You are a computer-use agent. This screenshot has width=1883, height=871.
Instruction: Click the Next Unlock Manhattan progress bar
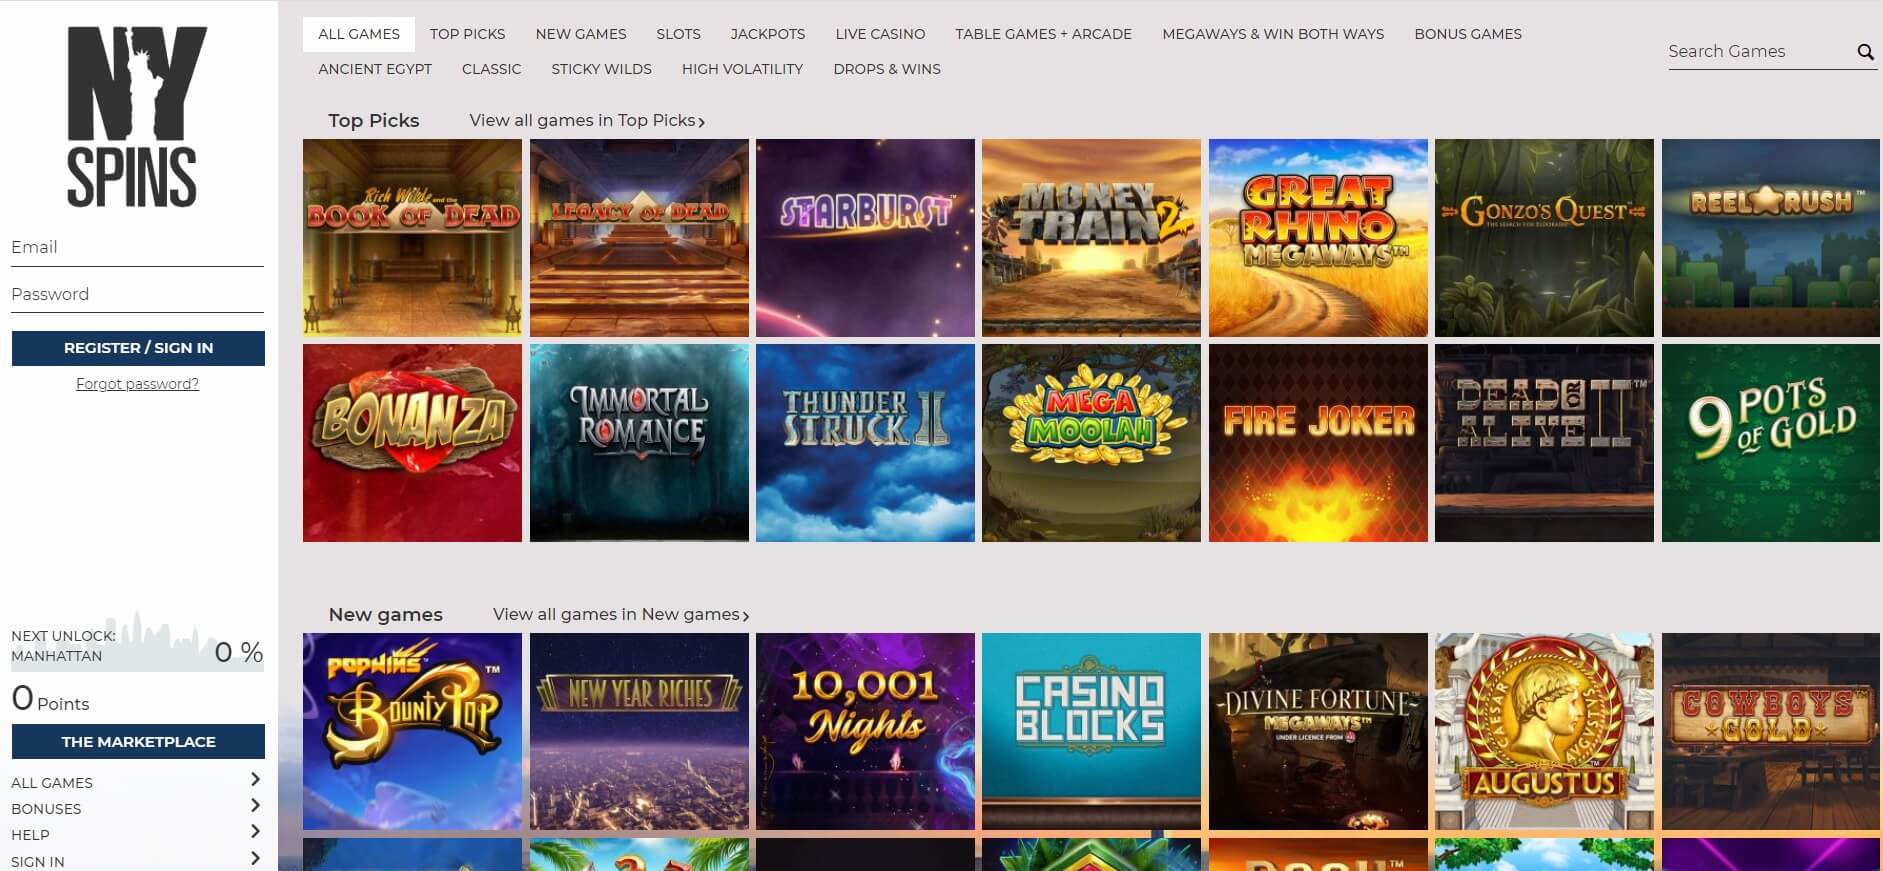pos(137,643)
